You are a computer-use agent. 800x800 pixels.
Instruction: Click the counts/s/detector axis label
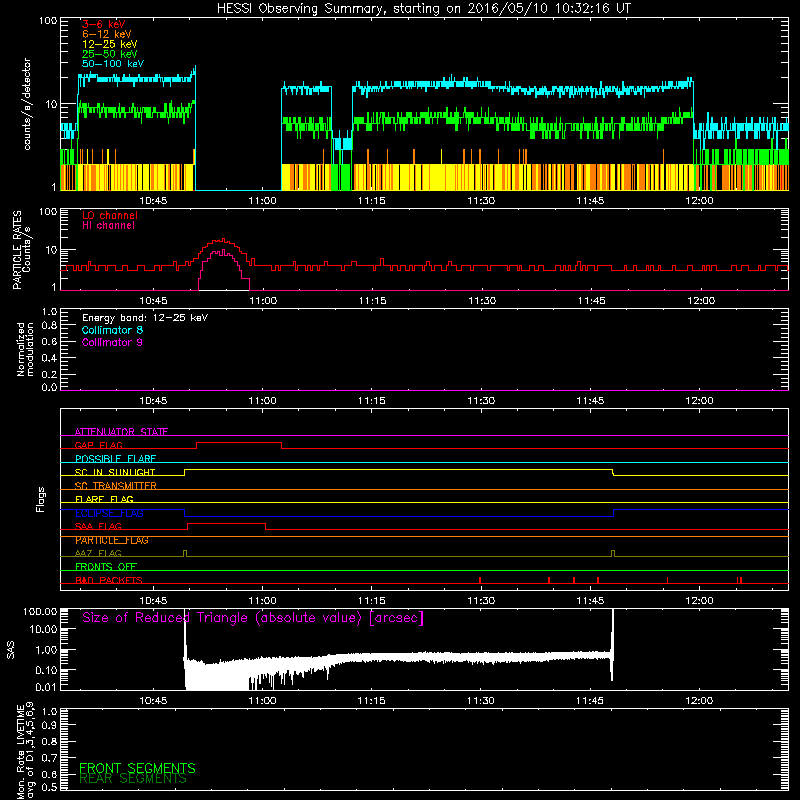[27, 104]
